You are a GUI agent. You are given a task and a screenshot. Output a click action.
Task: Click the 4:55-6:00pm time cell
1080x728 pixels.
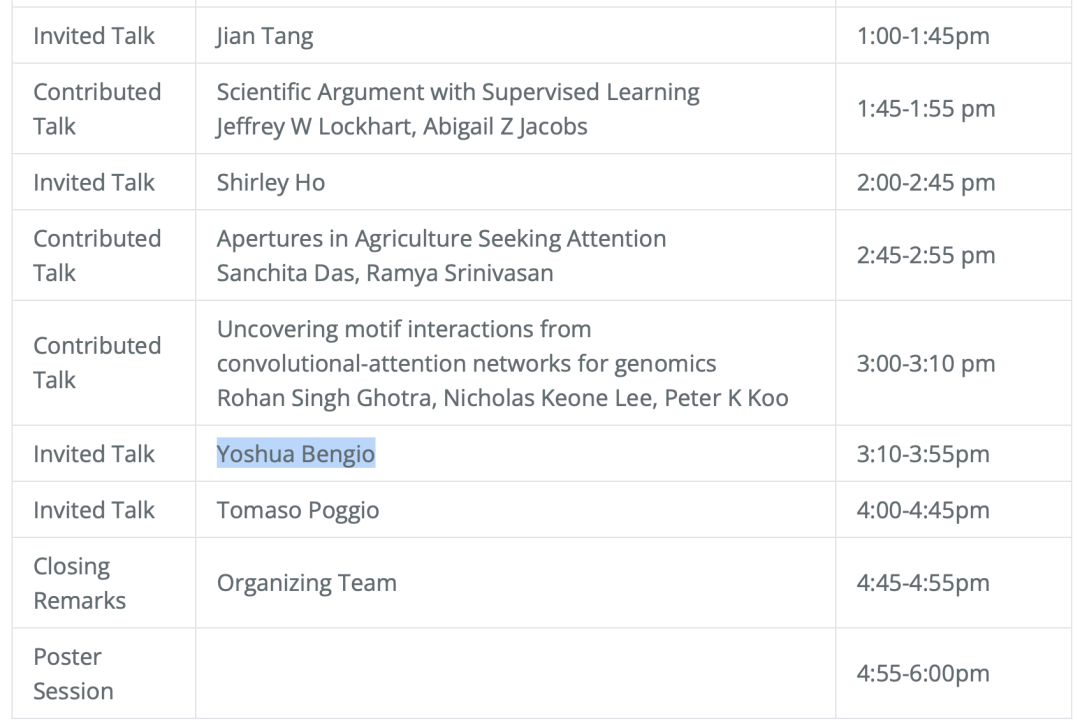coord(923,674)
